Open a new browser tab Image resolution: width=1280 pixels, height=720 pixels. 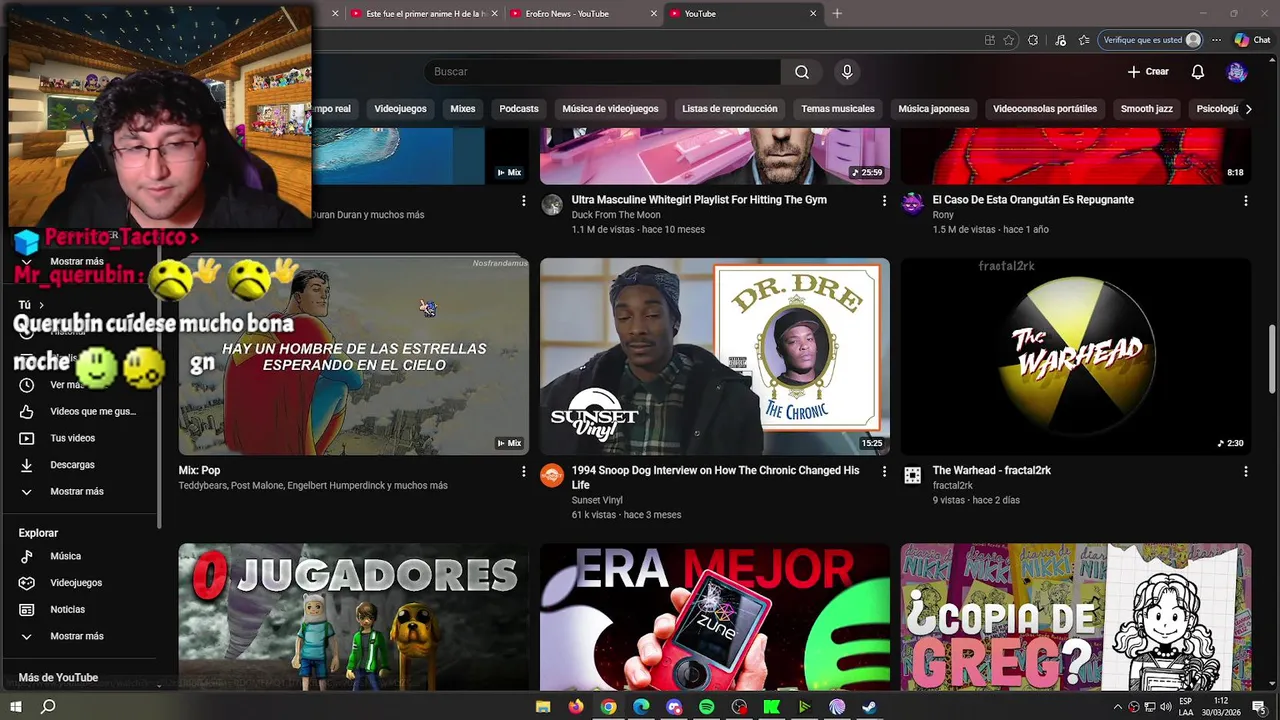point(837,14)
